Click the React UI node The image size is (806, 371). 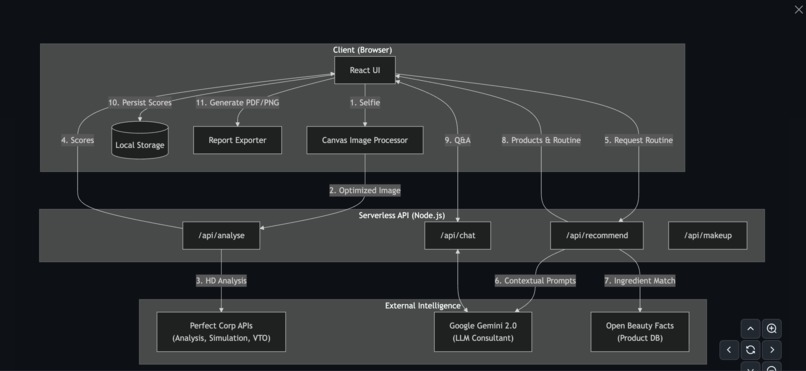365,70
